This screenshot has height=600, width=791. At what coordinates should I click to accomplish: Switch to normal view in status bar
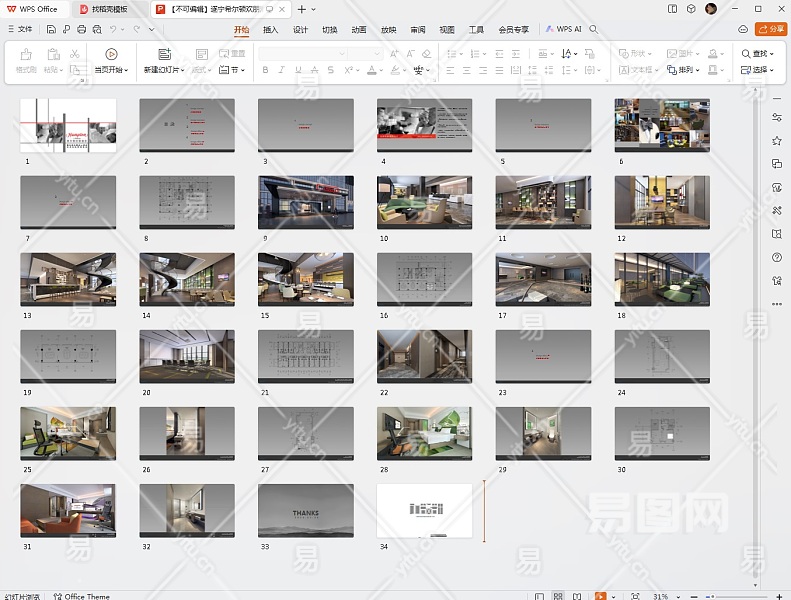[539, 596]
